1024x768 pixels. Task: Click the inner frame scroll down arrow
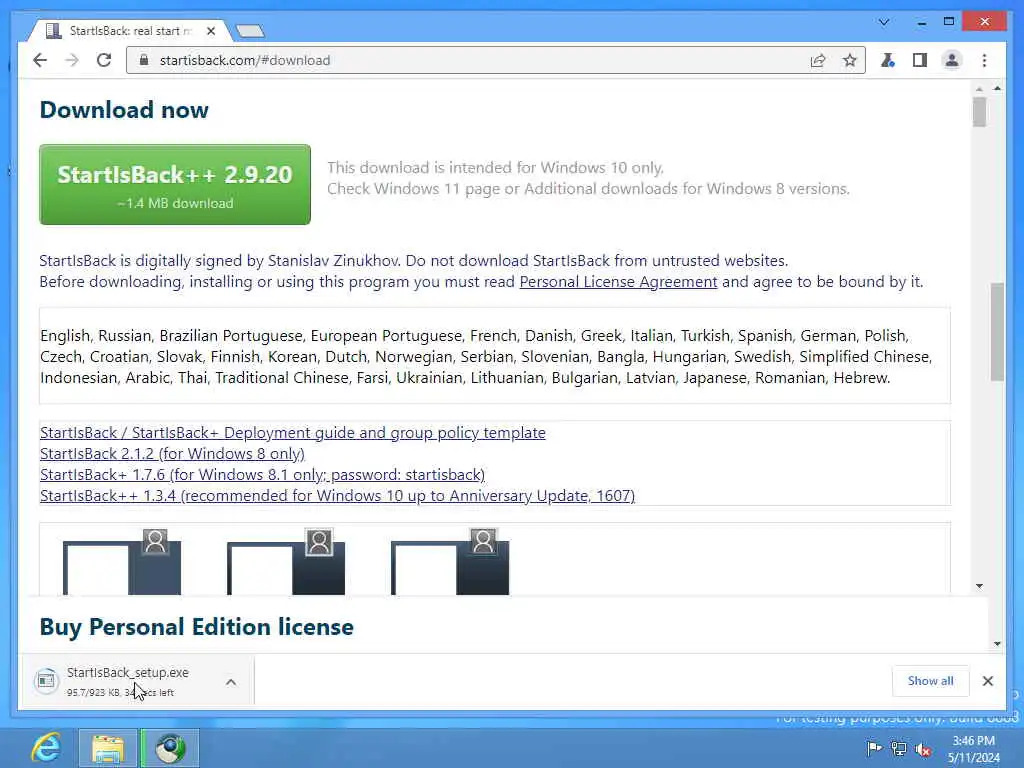pyautogui.click(x=979, y=586)
